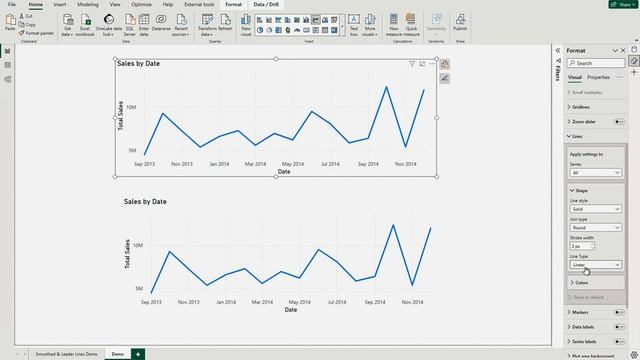Open More options ellipsis on top chart
Viewport: 640px width, 360px height.
[x=432, y=64]
